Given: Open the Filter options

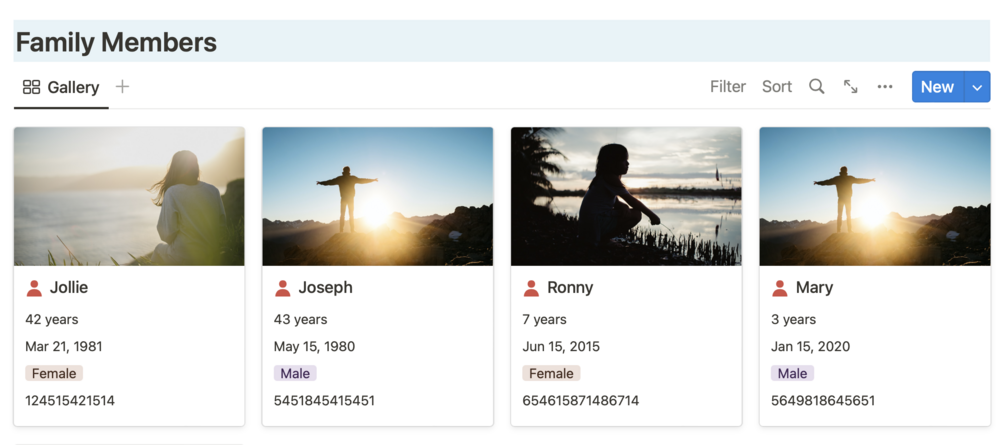Looking at the screenshot, I should click(728, 87).
